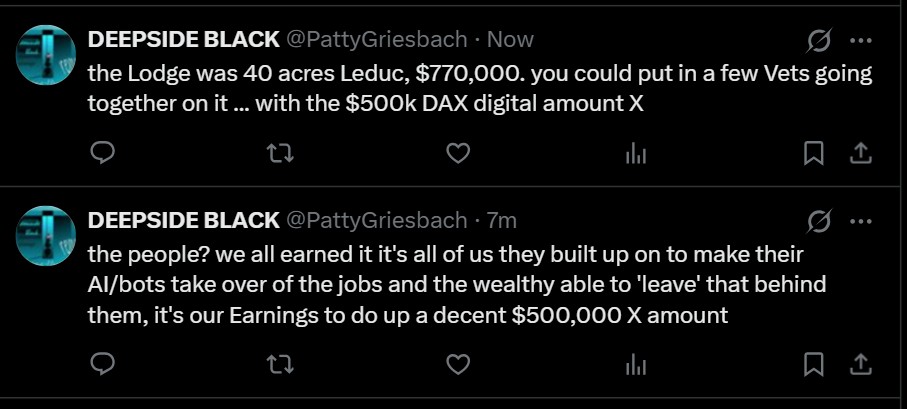Open the 7m timestamp link
907x409 pixels.
pyautogui.click(x=501, y=220)
